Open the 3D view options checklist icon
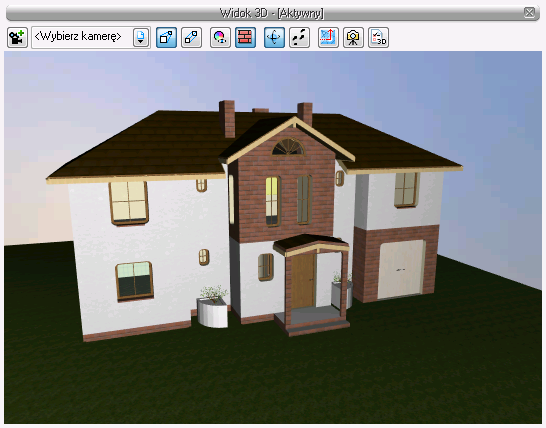The height and width of the screenshot is (428, 546). (x=378, y=37)
